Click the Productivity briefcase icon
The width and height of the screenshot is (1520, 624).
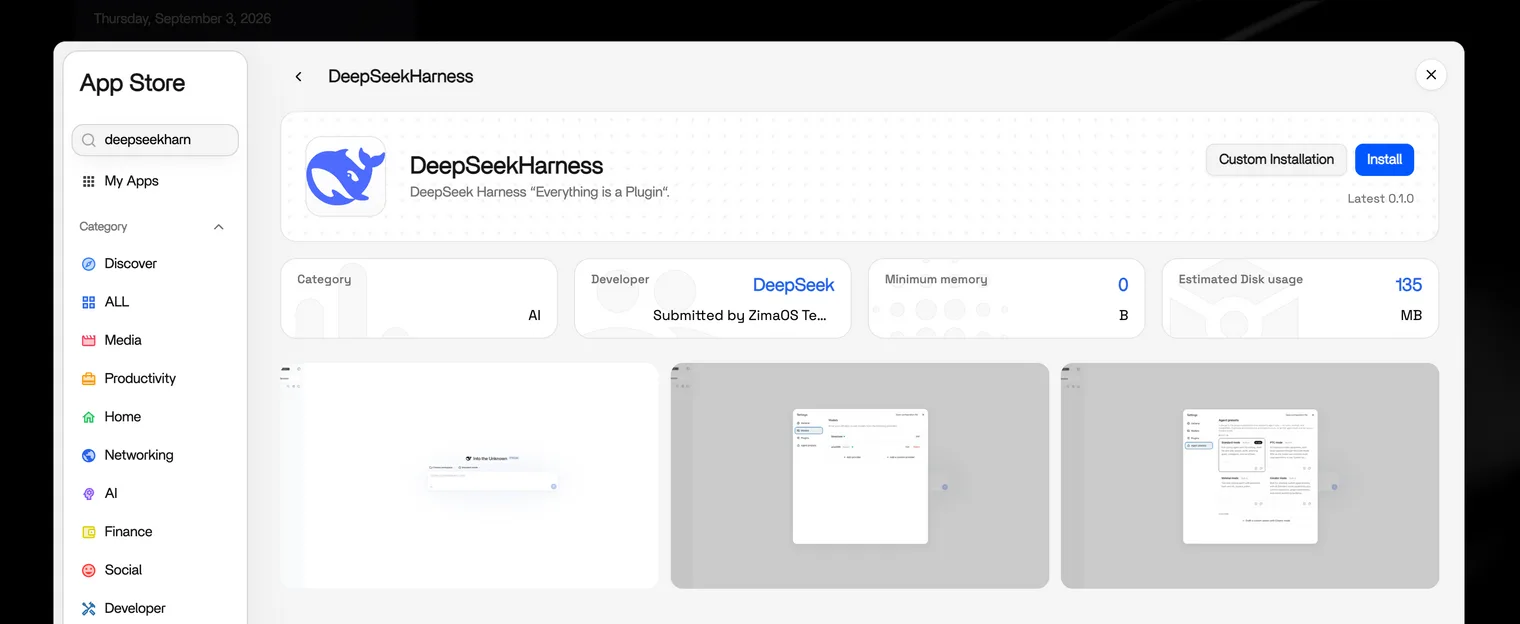click(89, 379)
